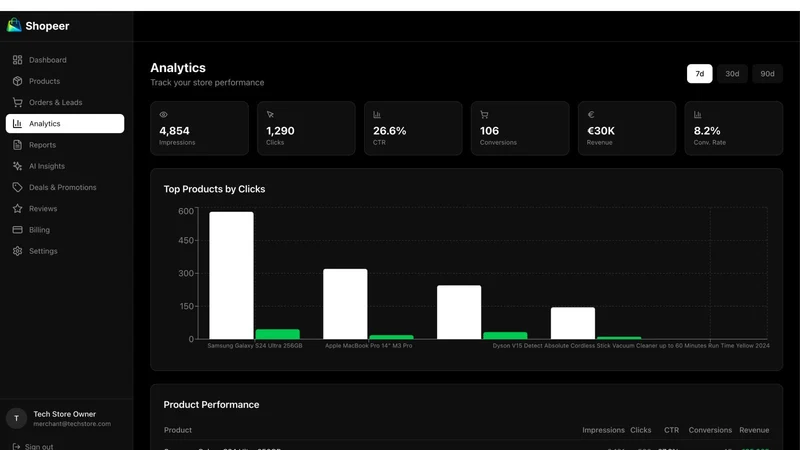
Task: Click the Impressions column header
Action: 603,430
